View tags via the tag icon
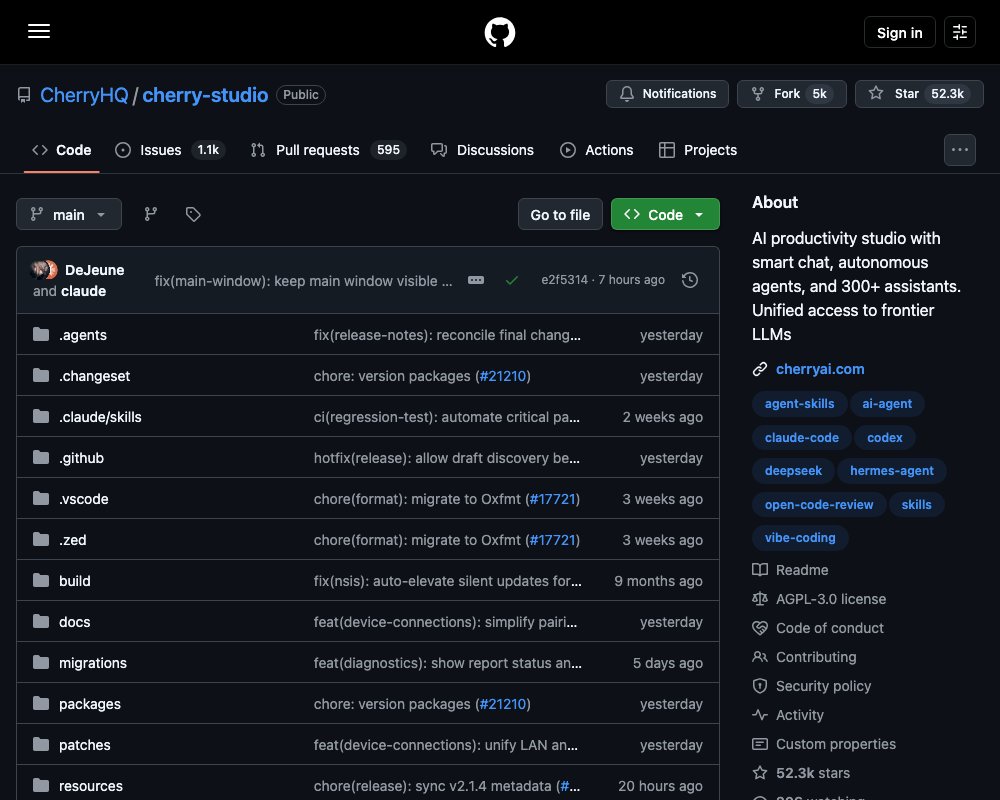1000x800 pixels. click(193, 214)
